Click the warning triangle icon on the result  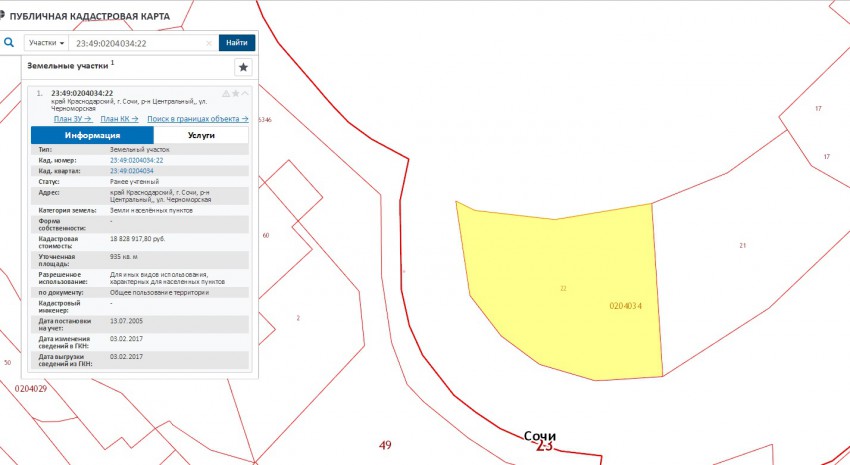point(225,93)
